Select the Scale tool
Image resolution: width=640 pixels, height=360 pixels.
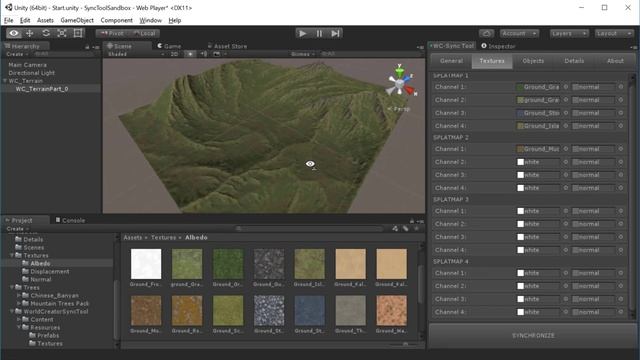[x=62, y=33]
